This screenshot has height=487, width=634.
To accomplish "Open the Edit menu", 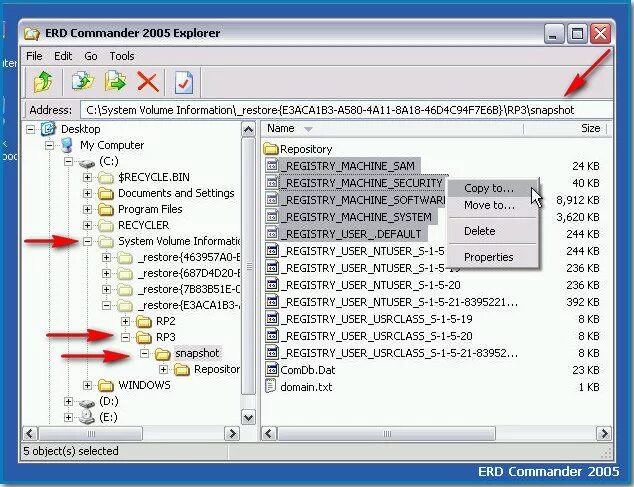I will [63, 56].
